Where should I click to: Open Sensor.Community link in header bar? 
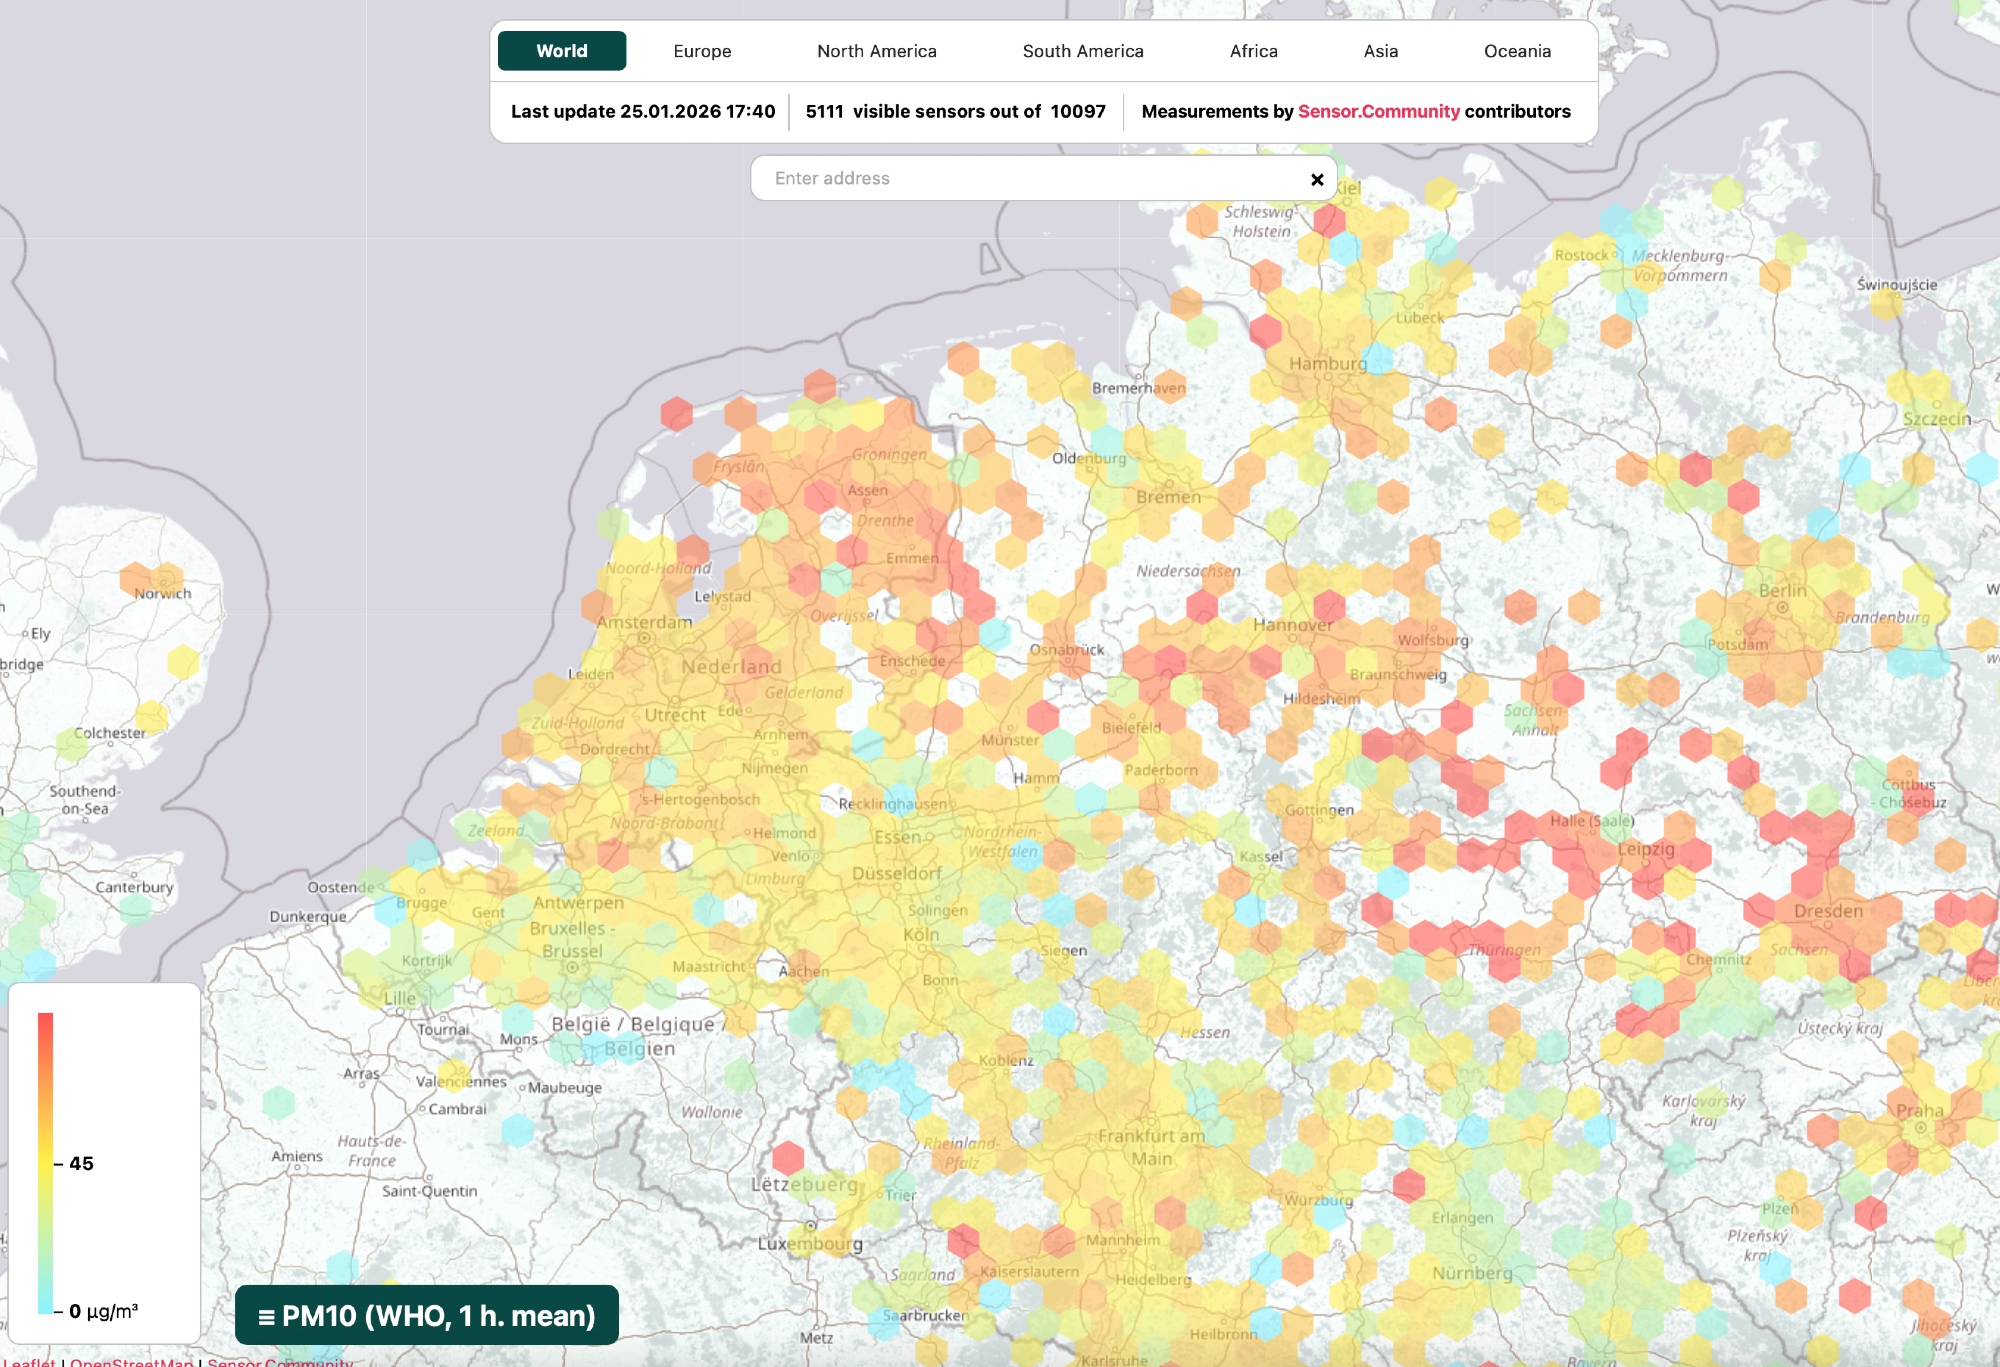[1378, 111]
